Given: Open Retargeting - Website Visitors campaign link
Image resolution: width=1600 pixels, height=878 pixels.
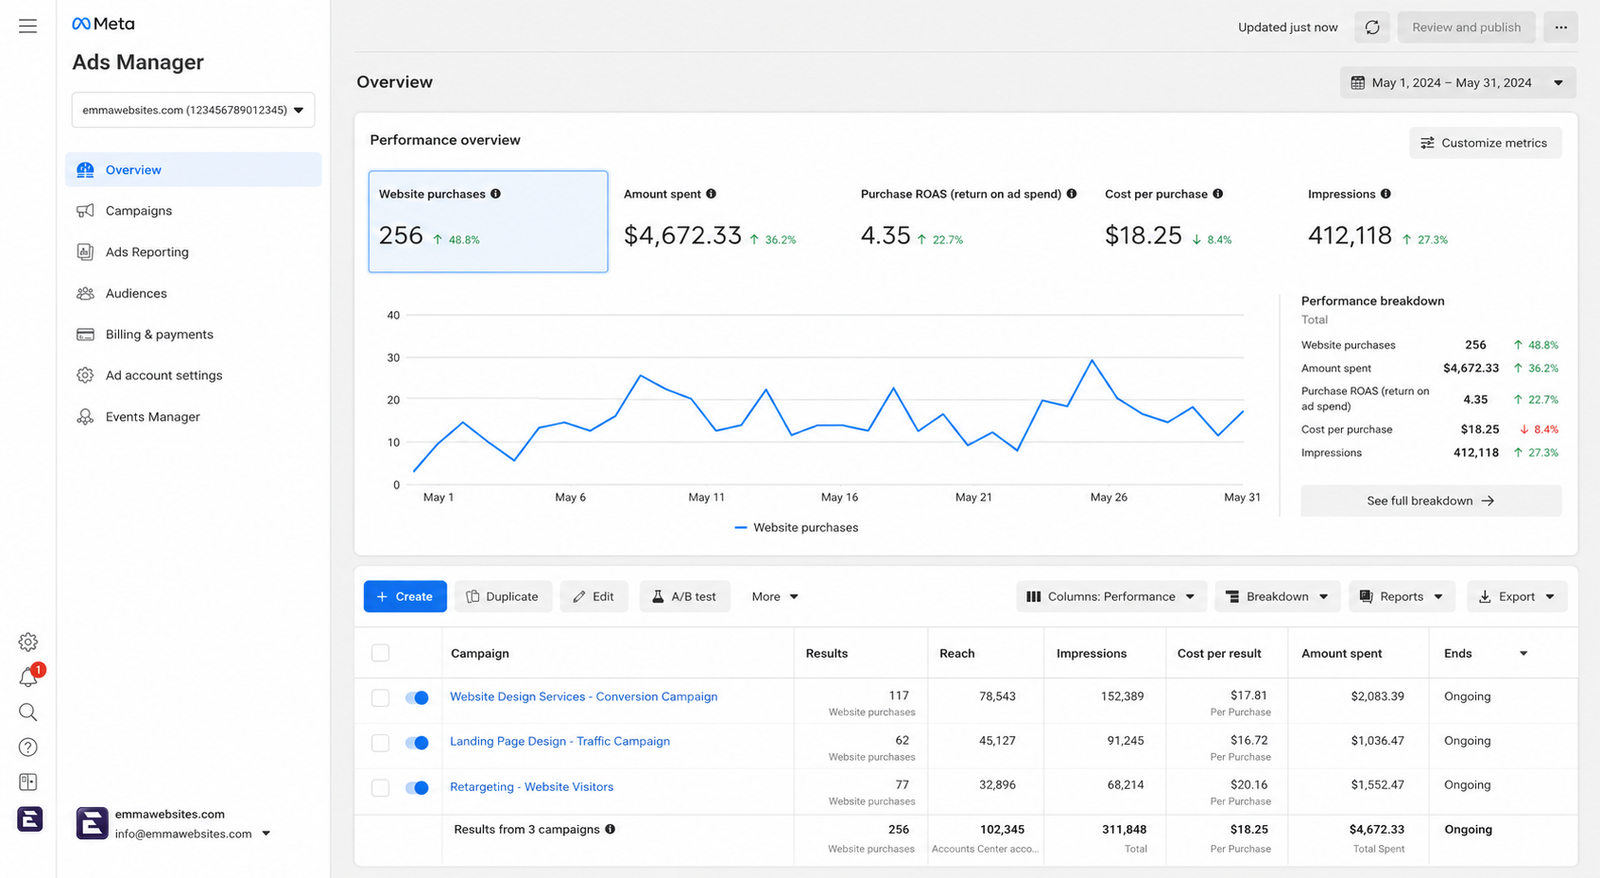Looking at the screenshot, I should [x=532, y=787].
